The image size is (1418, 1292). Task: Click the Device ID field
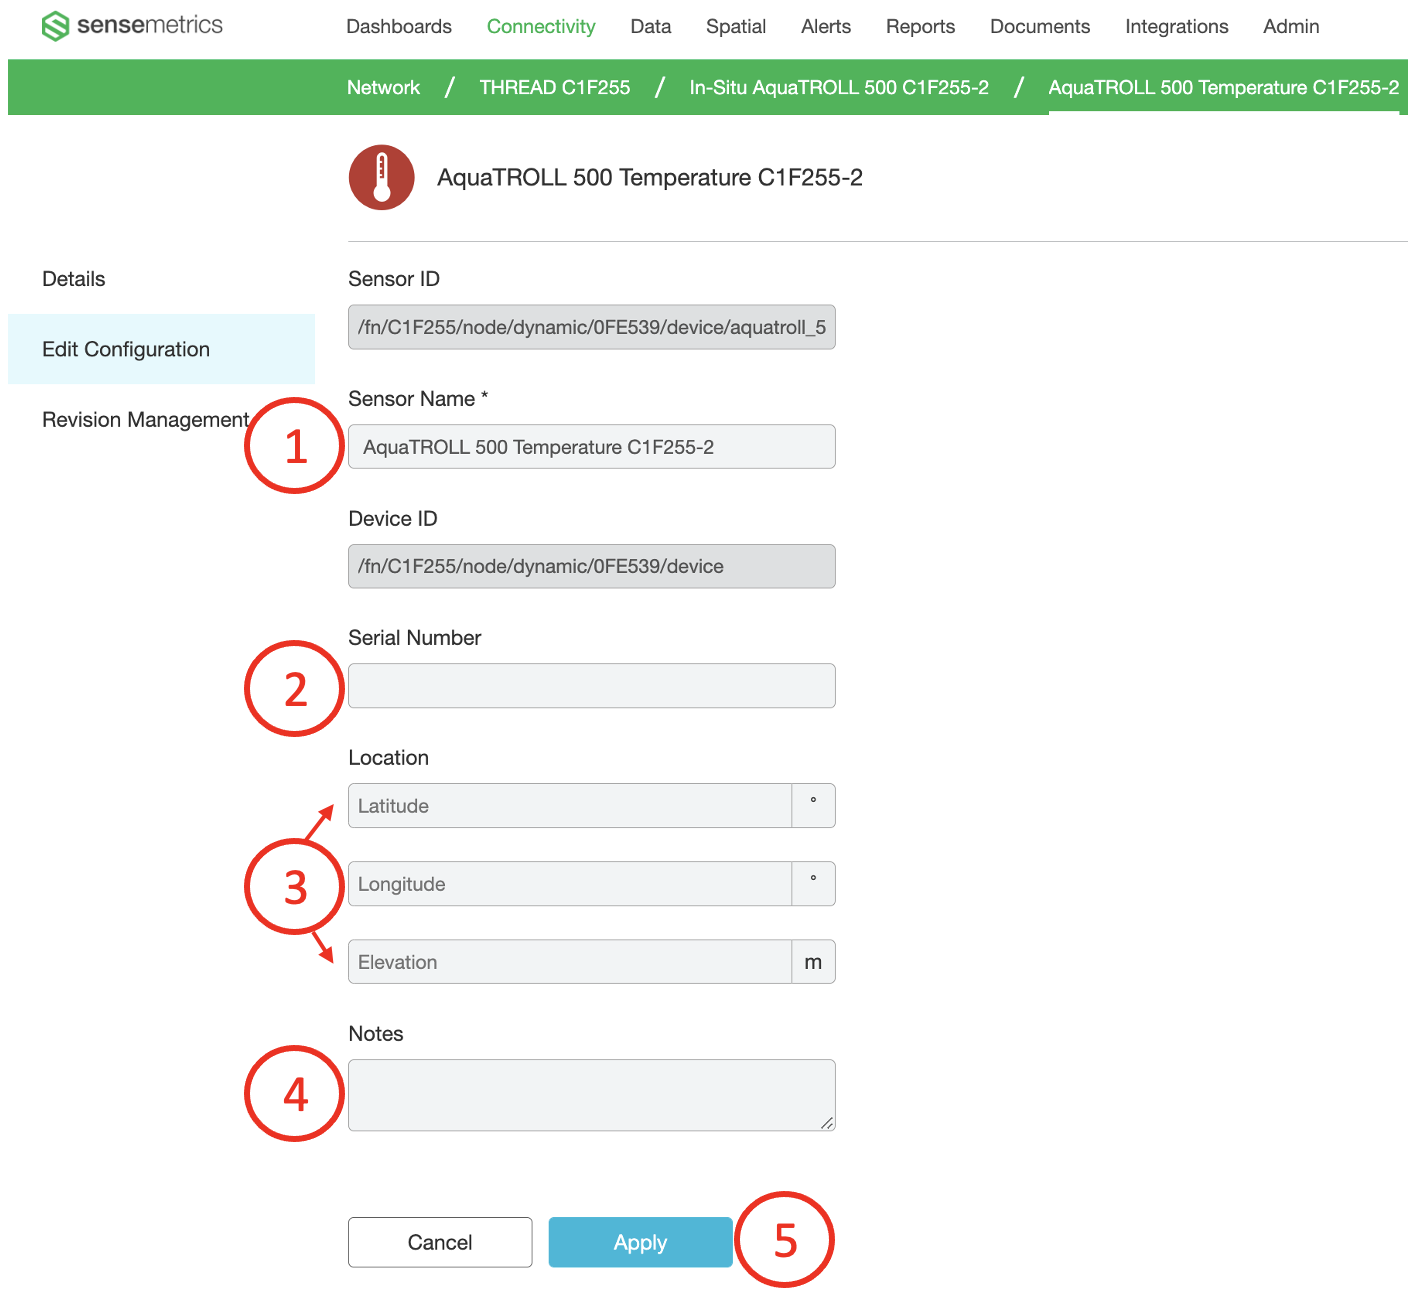(592, 566)
